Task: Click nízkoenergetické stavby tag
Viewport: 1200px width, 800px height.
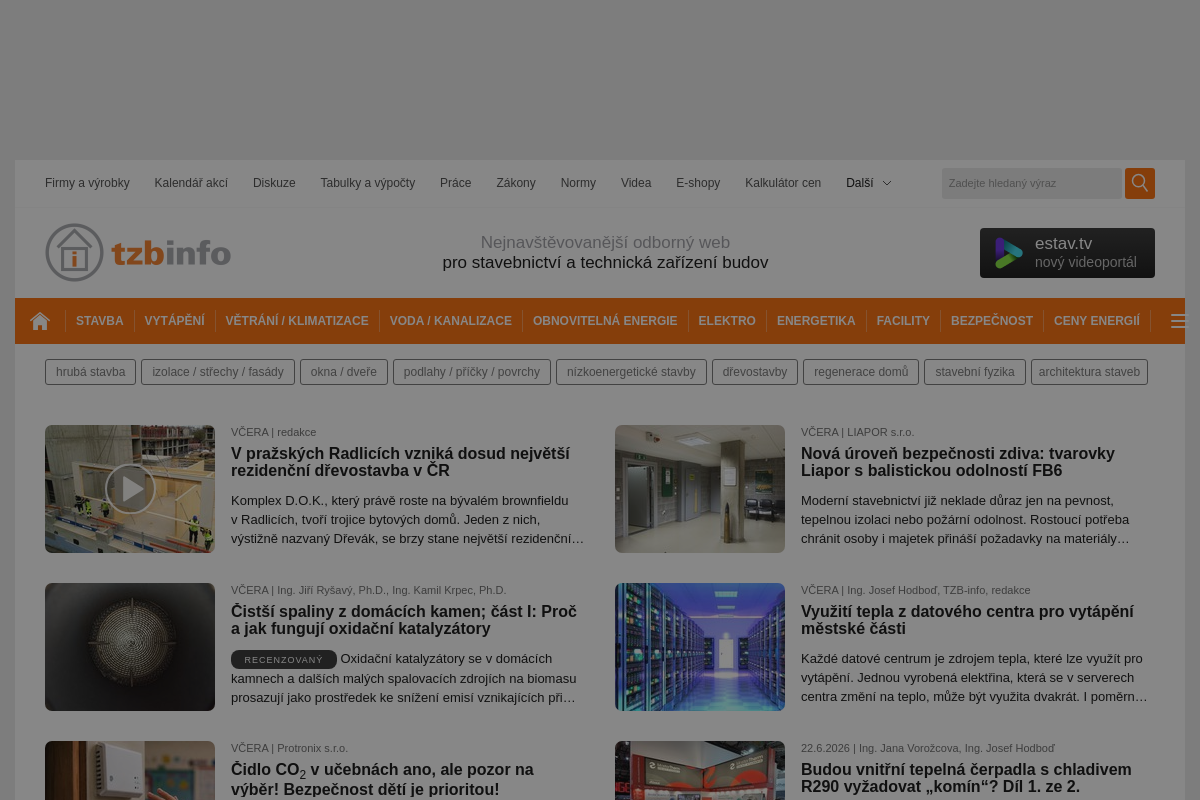Action: point(631,372)
